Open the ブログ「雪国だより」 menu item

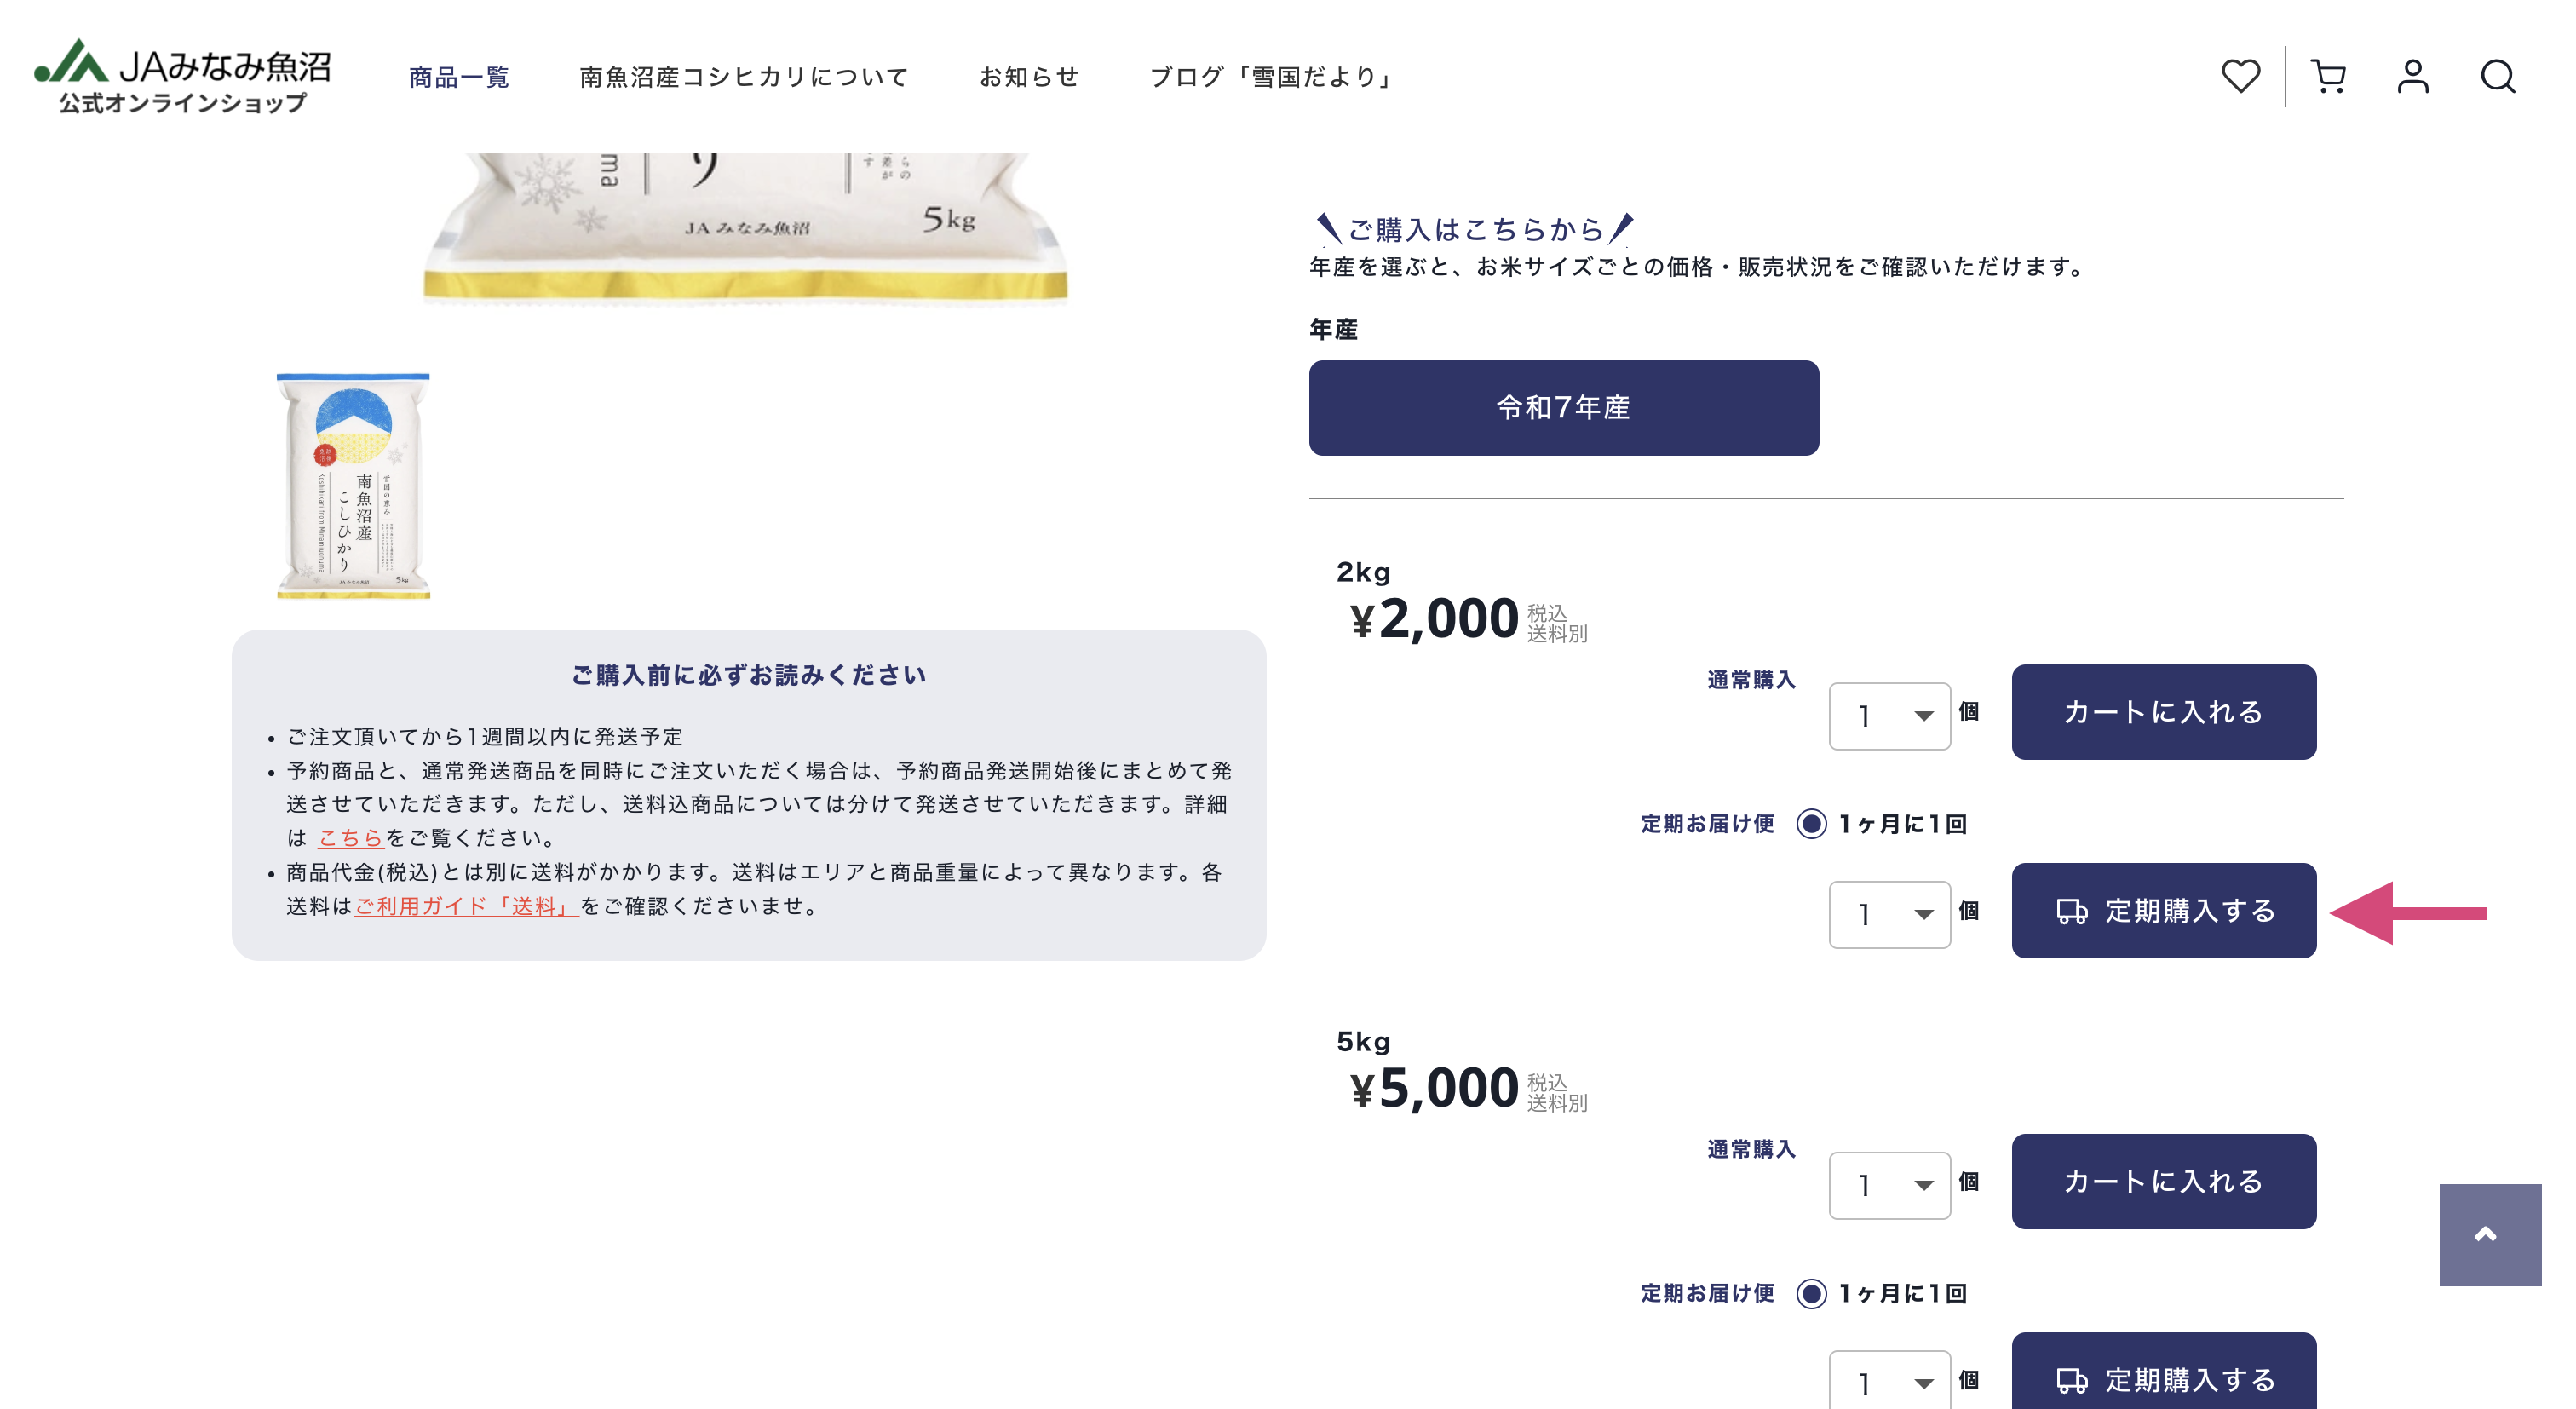[1272, 75]
